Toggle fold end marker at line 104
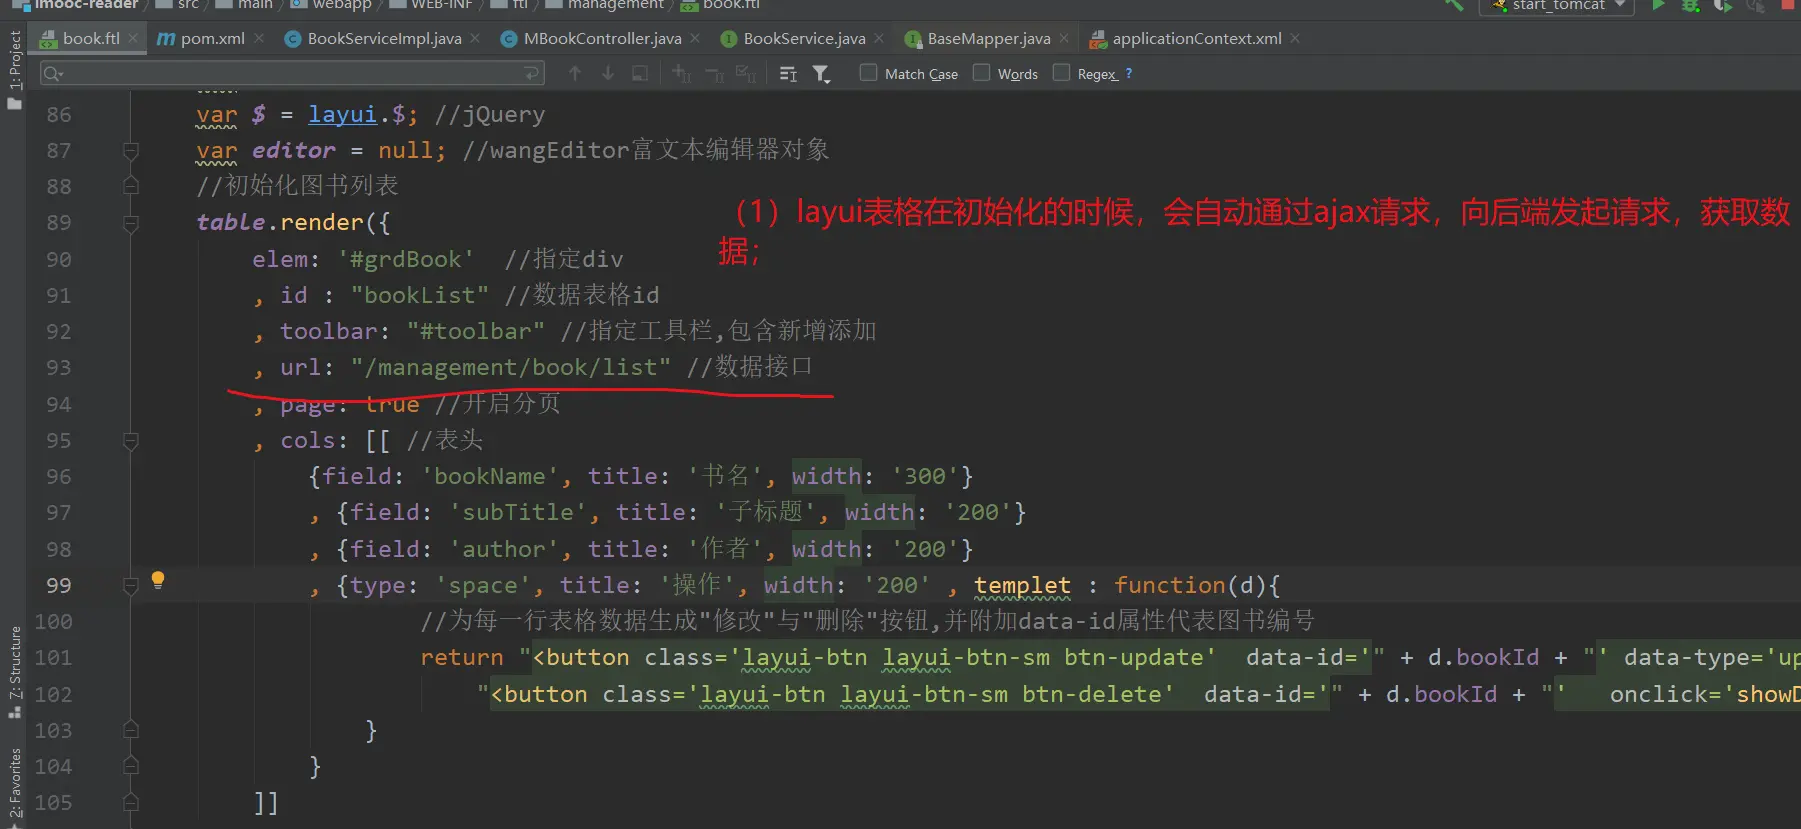Image resolution: width=1801 pixels, height=829 pixels. 130,766
